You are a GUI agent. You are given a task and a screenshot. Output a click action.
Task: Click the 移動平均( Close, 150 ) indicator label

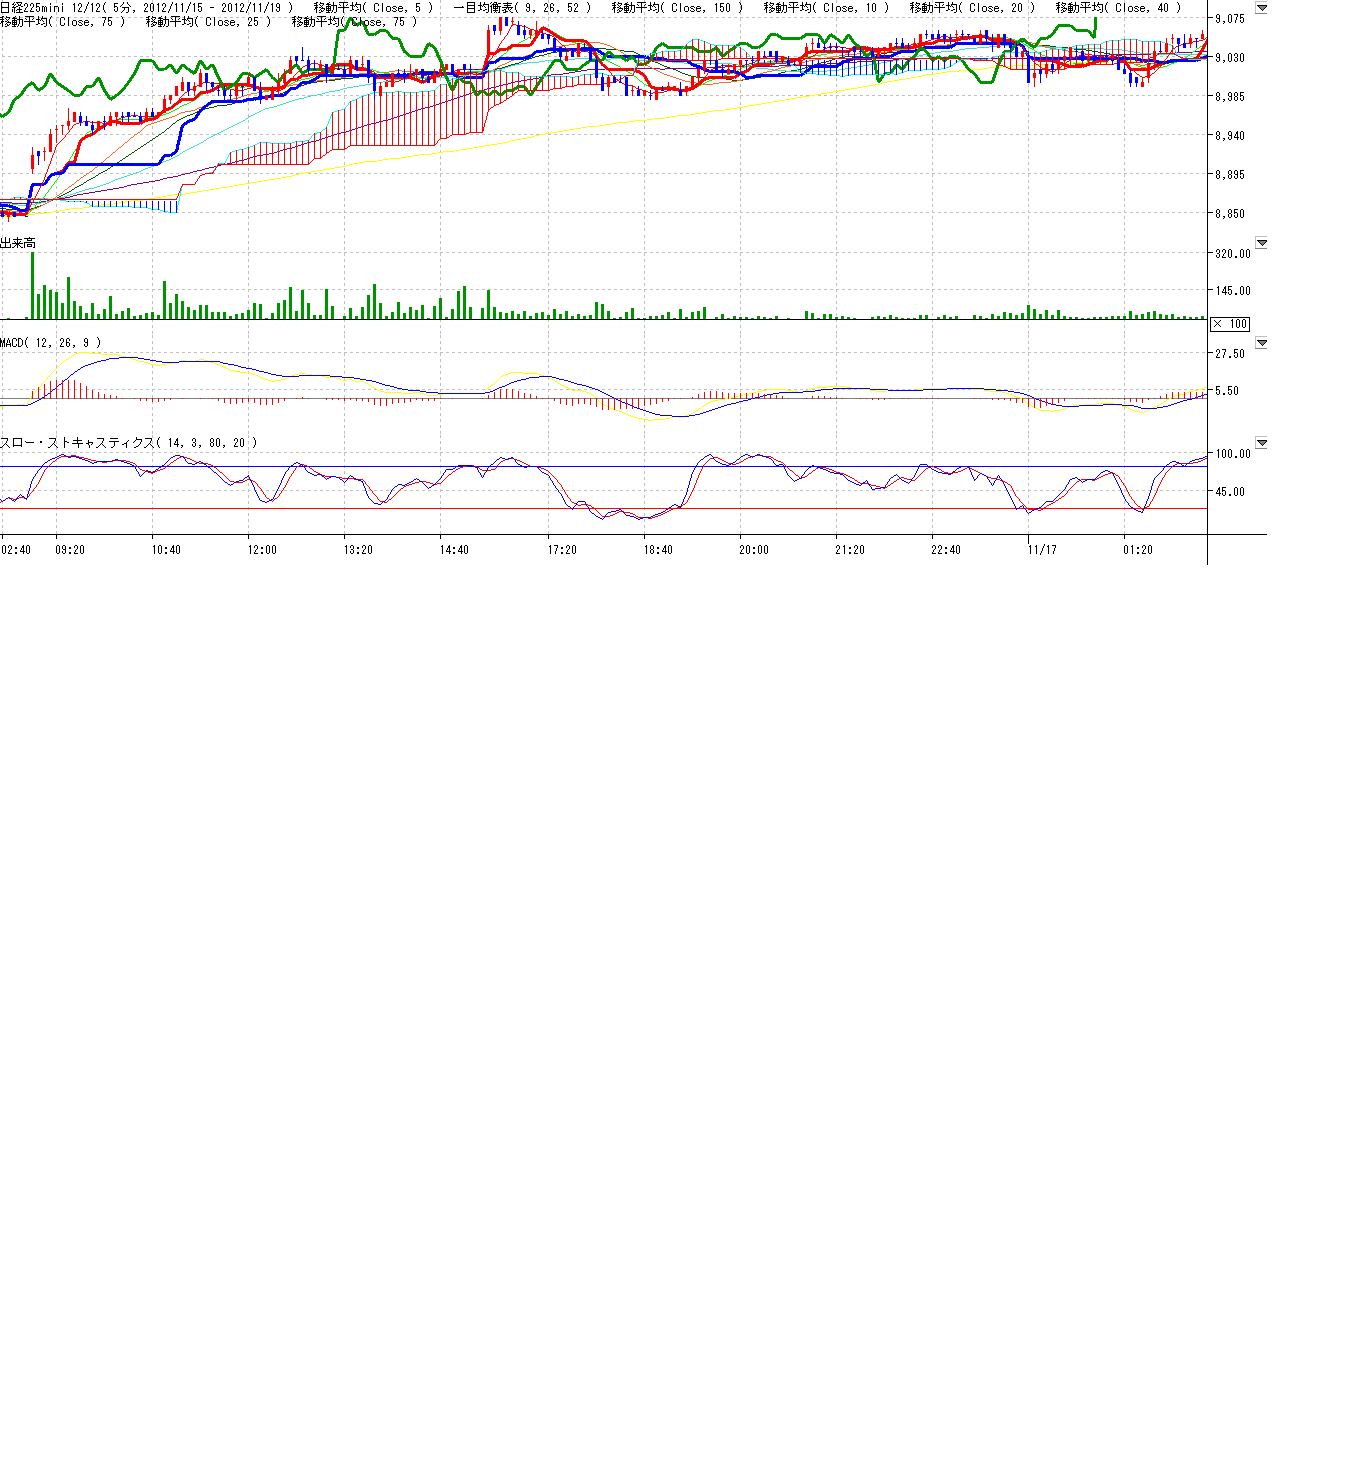pyautogui.click(x=677, y=8)
